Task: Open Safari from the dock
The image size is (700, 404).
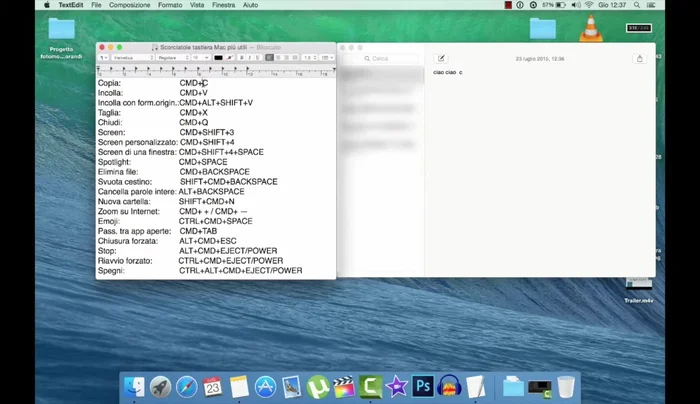Action: pyautogui.click(x=187, y=386)
